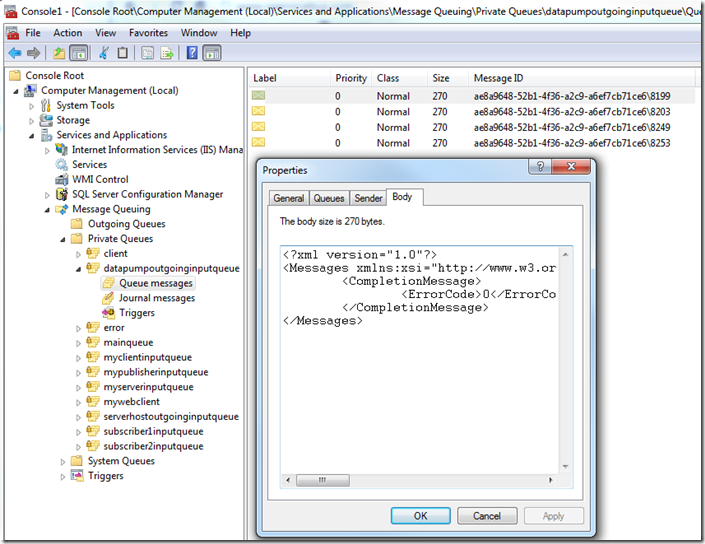Image resolution: width=705 pixels, height=544 pixels.
Task: Sort by the Size column header
Action: (447, 78)
